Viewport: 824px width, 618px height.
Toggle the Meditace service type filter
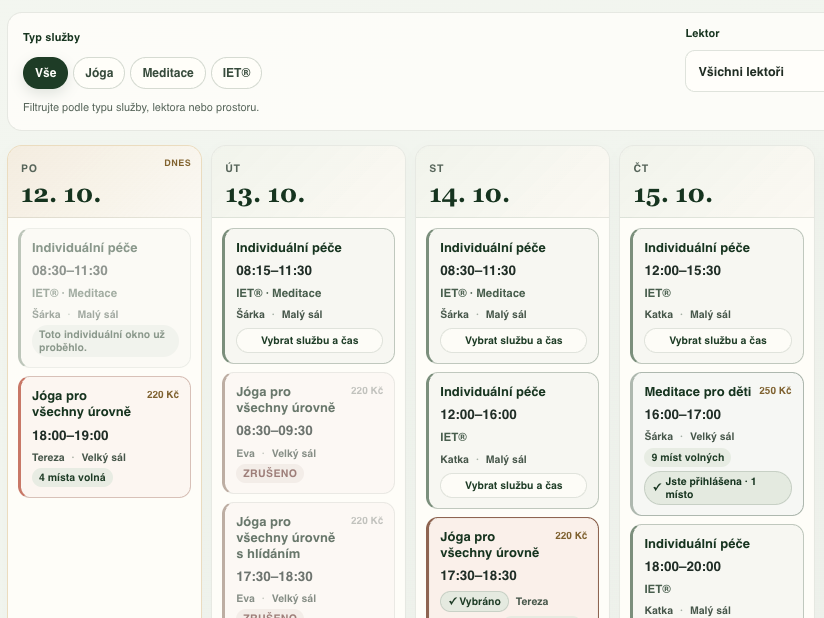point(168,73)
